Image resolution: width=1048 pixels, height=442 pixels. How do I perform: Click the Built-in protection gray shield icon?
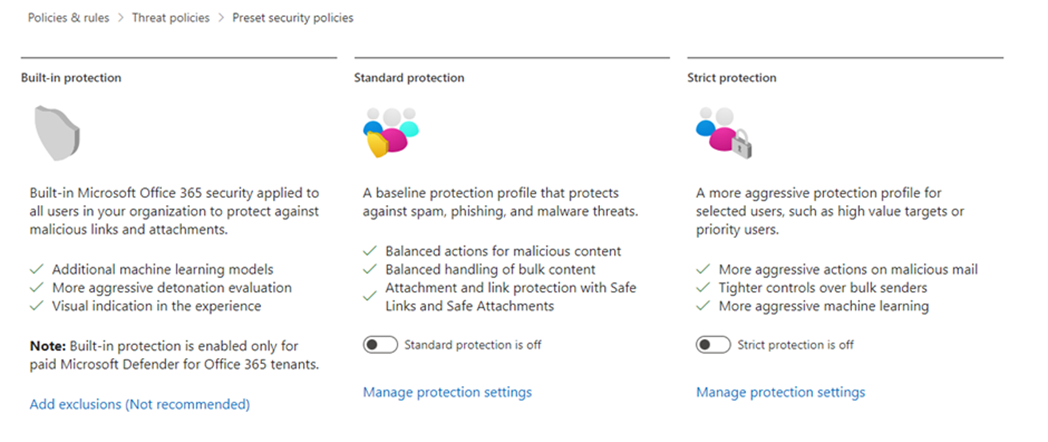57,133
